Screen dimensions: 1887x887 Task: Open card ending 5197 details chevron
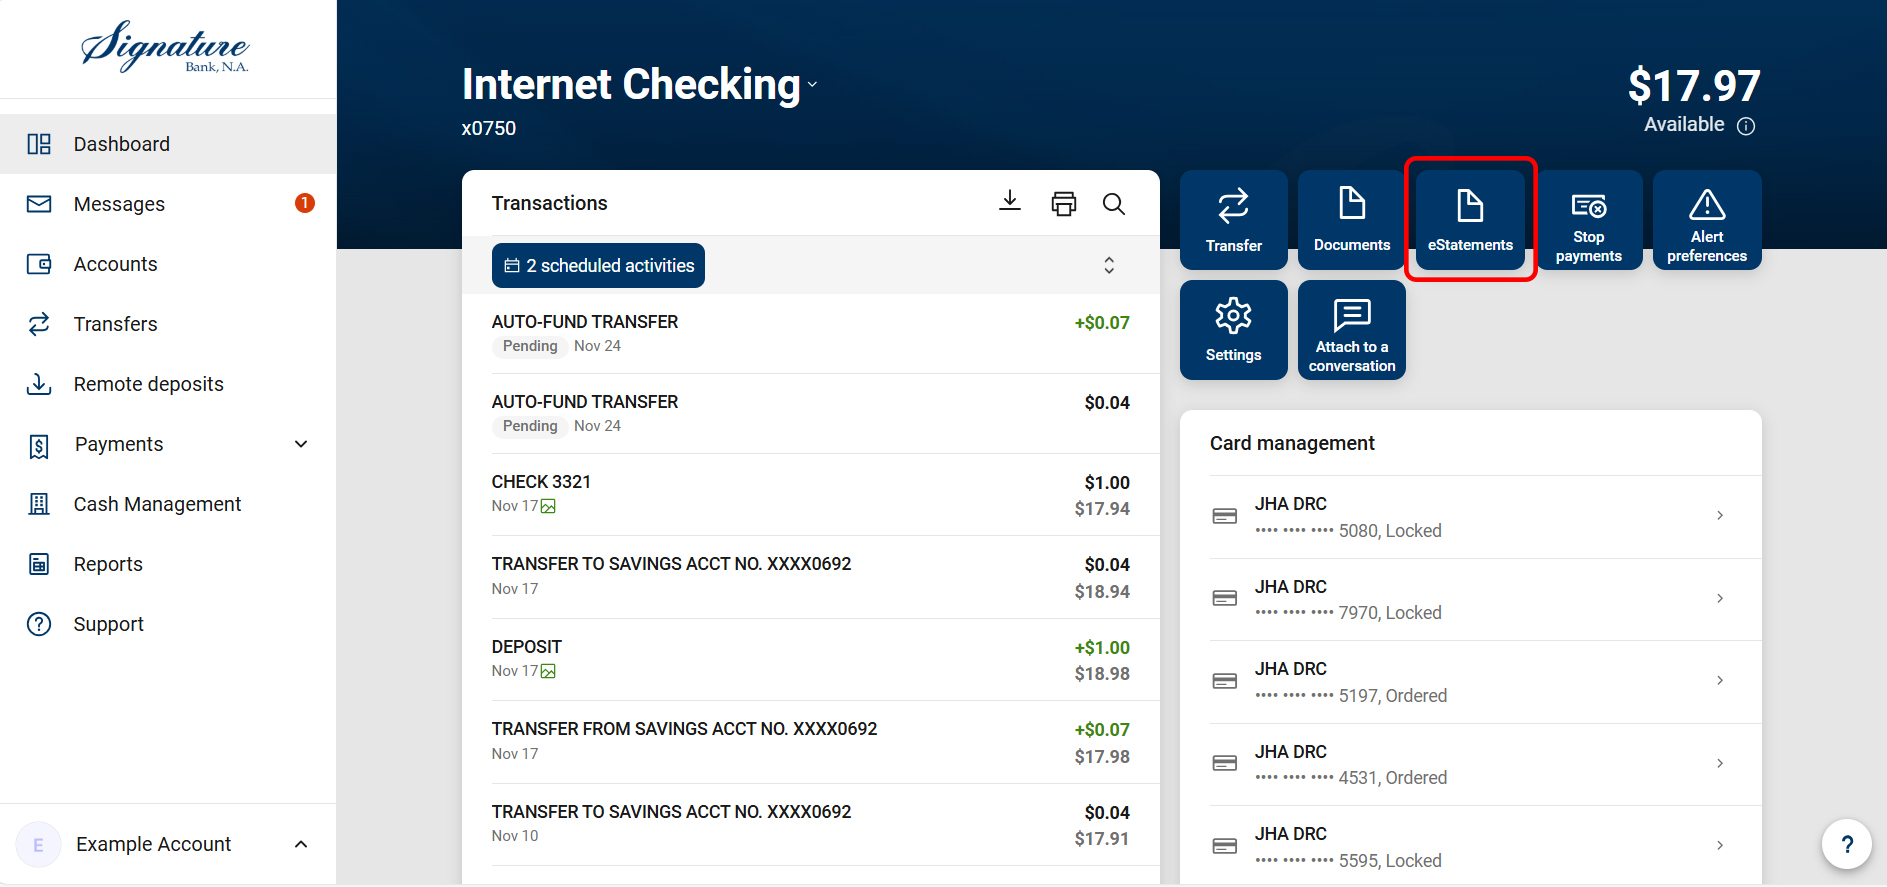(x=1720, y=680)
